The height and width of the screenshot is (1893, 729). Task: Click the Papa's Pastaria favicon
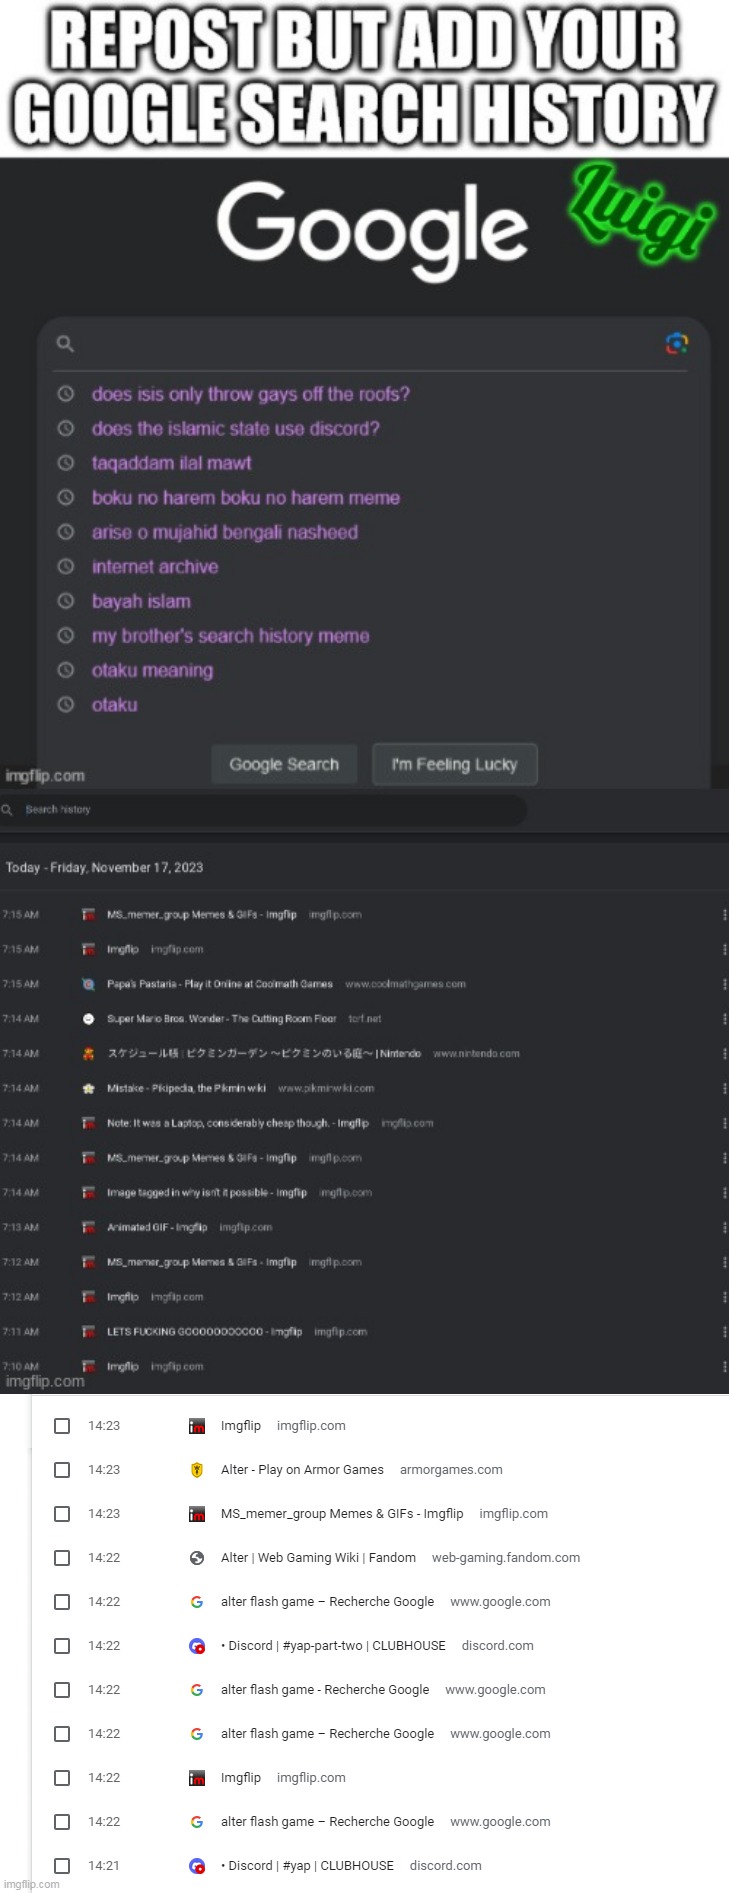point(88,984)
